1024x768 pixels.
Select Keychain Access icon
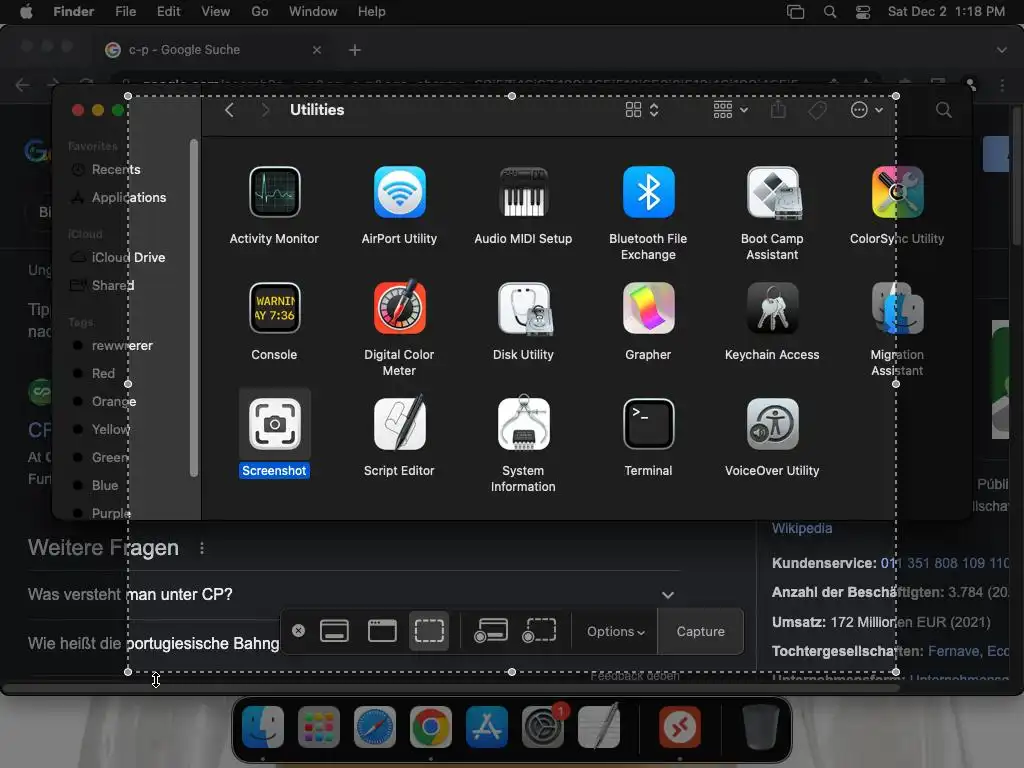773,308
